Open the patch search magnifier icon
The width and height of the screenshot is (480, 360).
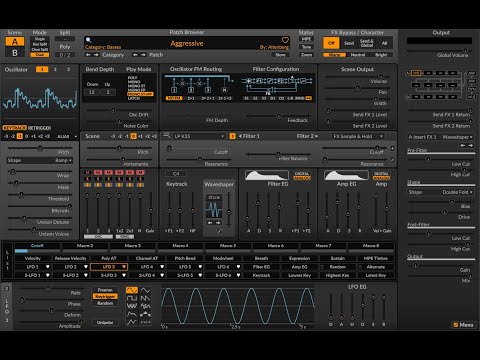pyautogui.click(x=89, y=40)
